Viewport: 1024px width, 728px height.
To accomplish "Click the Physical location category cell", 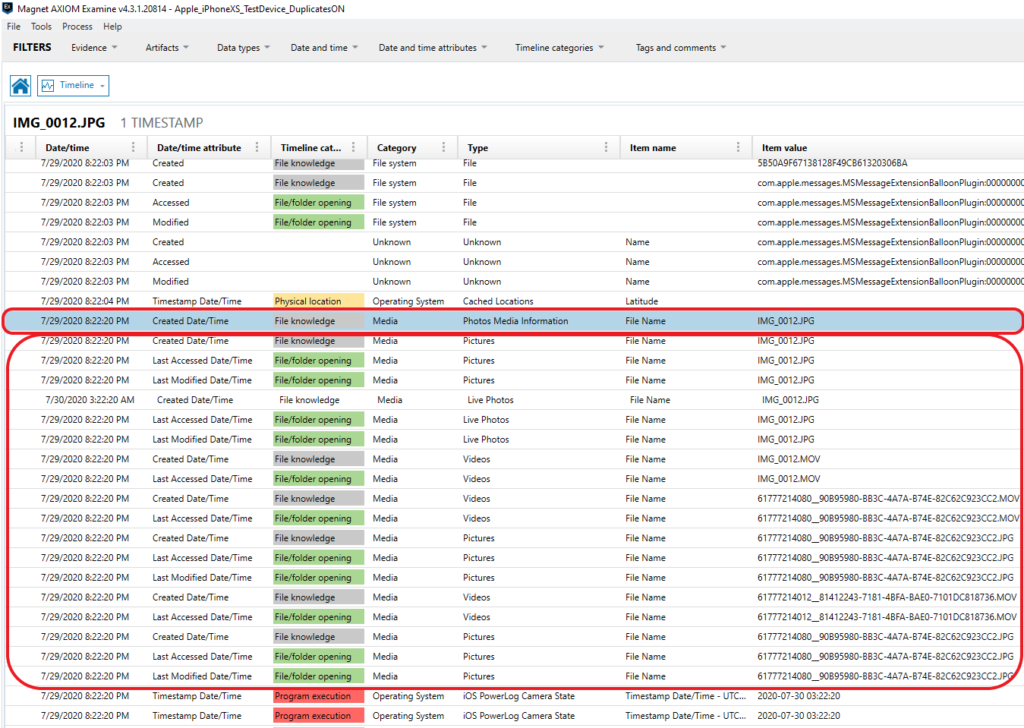I will pos(318,301).
